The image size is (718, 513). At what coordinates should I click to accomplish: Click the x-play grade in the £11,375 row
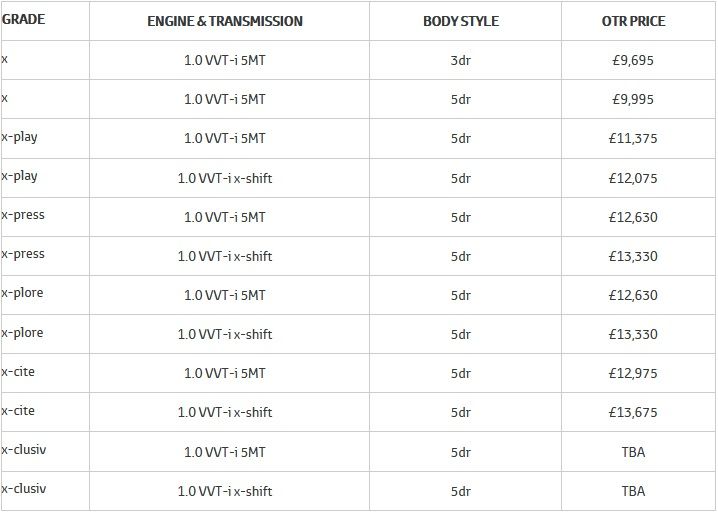point(20,137)
